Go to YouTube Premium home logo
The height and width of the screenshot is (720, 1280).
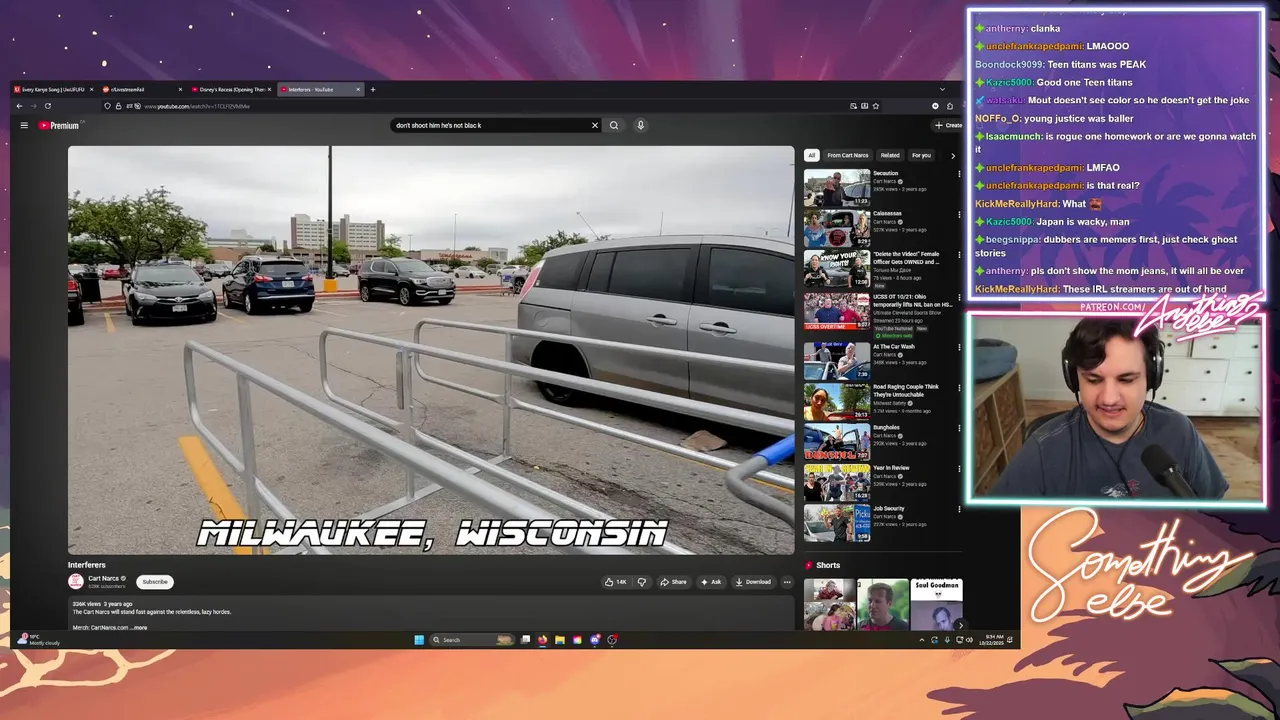tap(60, 125)
